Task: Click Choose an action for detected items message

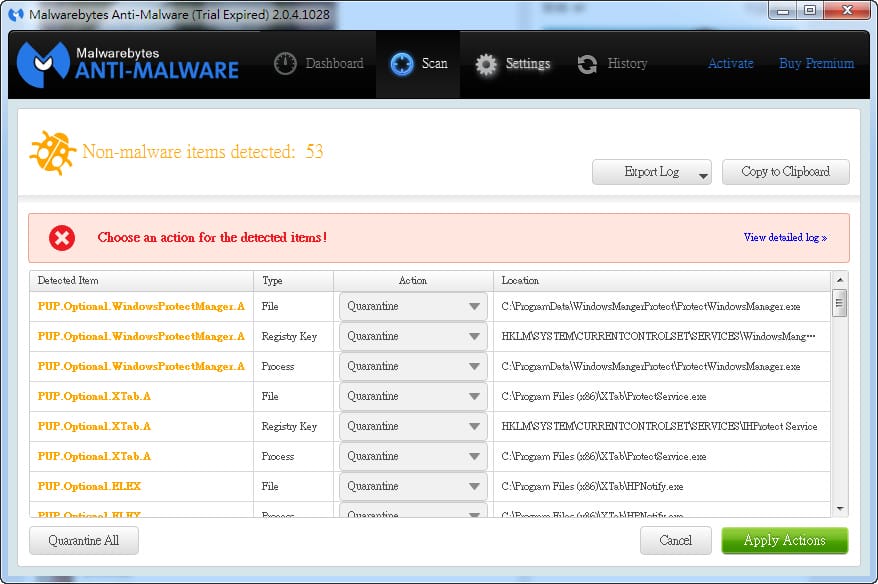Action: 212,237
